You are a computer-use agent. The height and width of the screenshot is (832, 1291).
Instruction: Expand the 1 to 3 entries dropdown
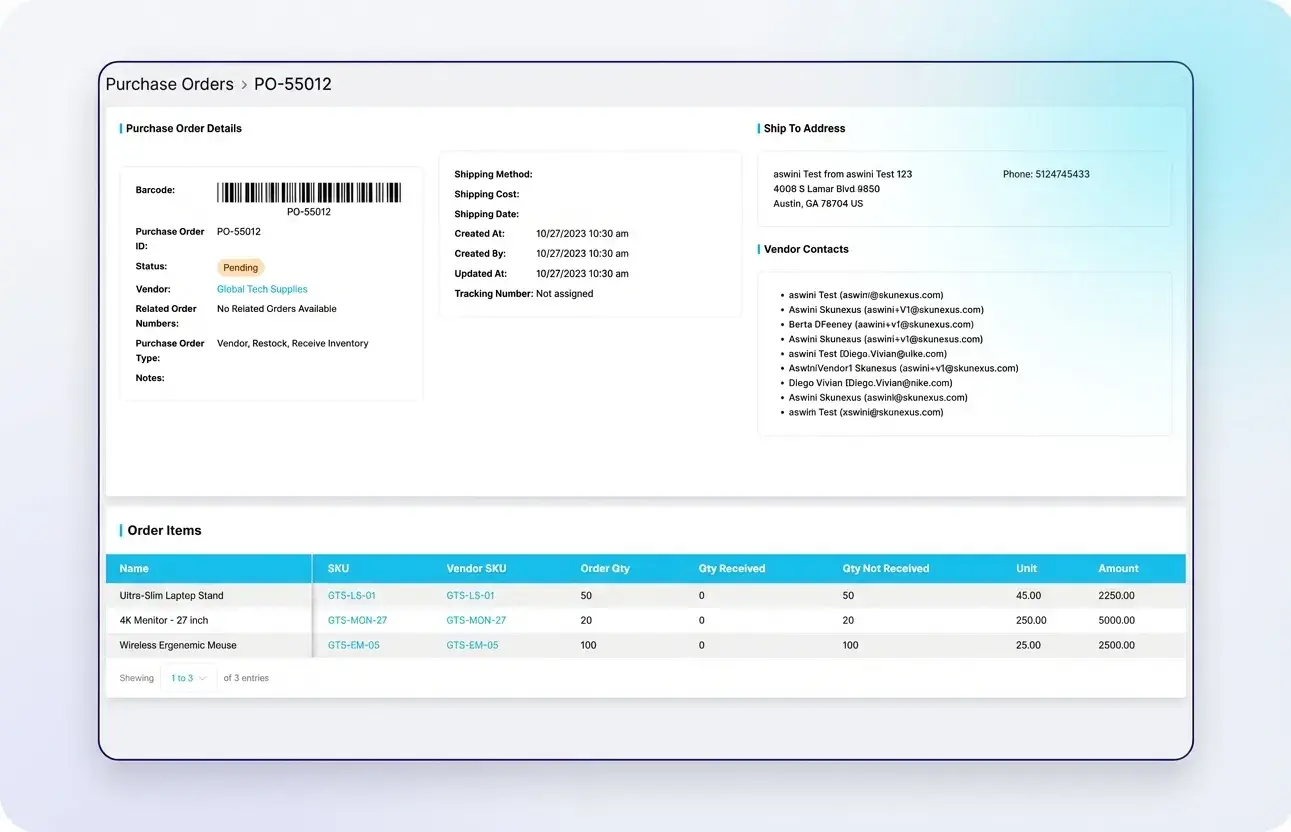(x=188, y=678)
